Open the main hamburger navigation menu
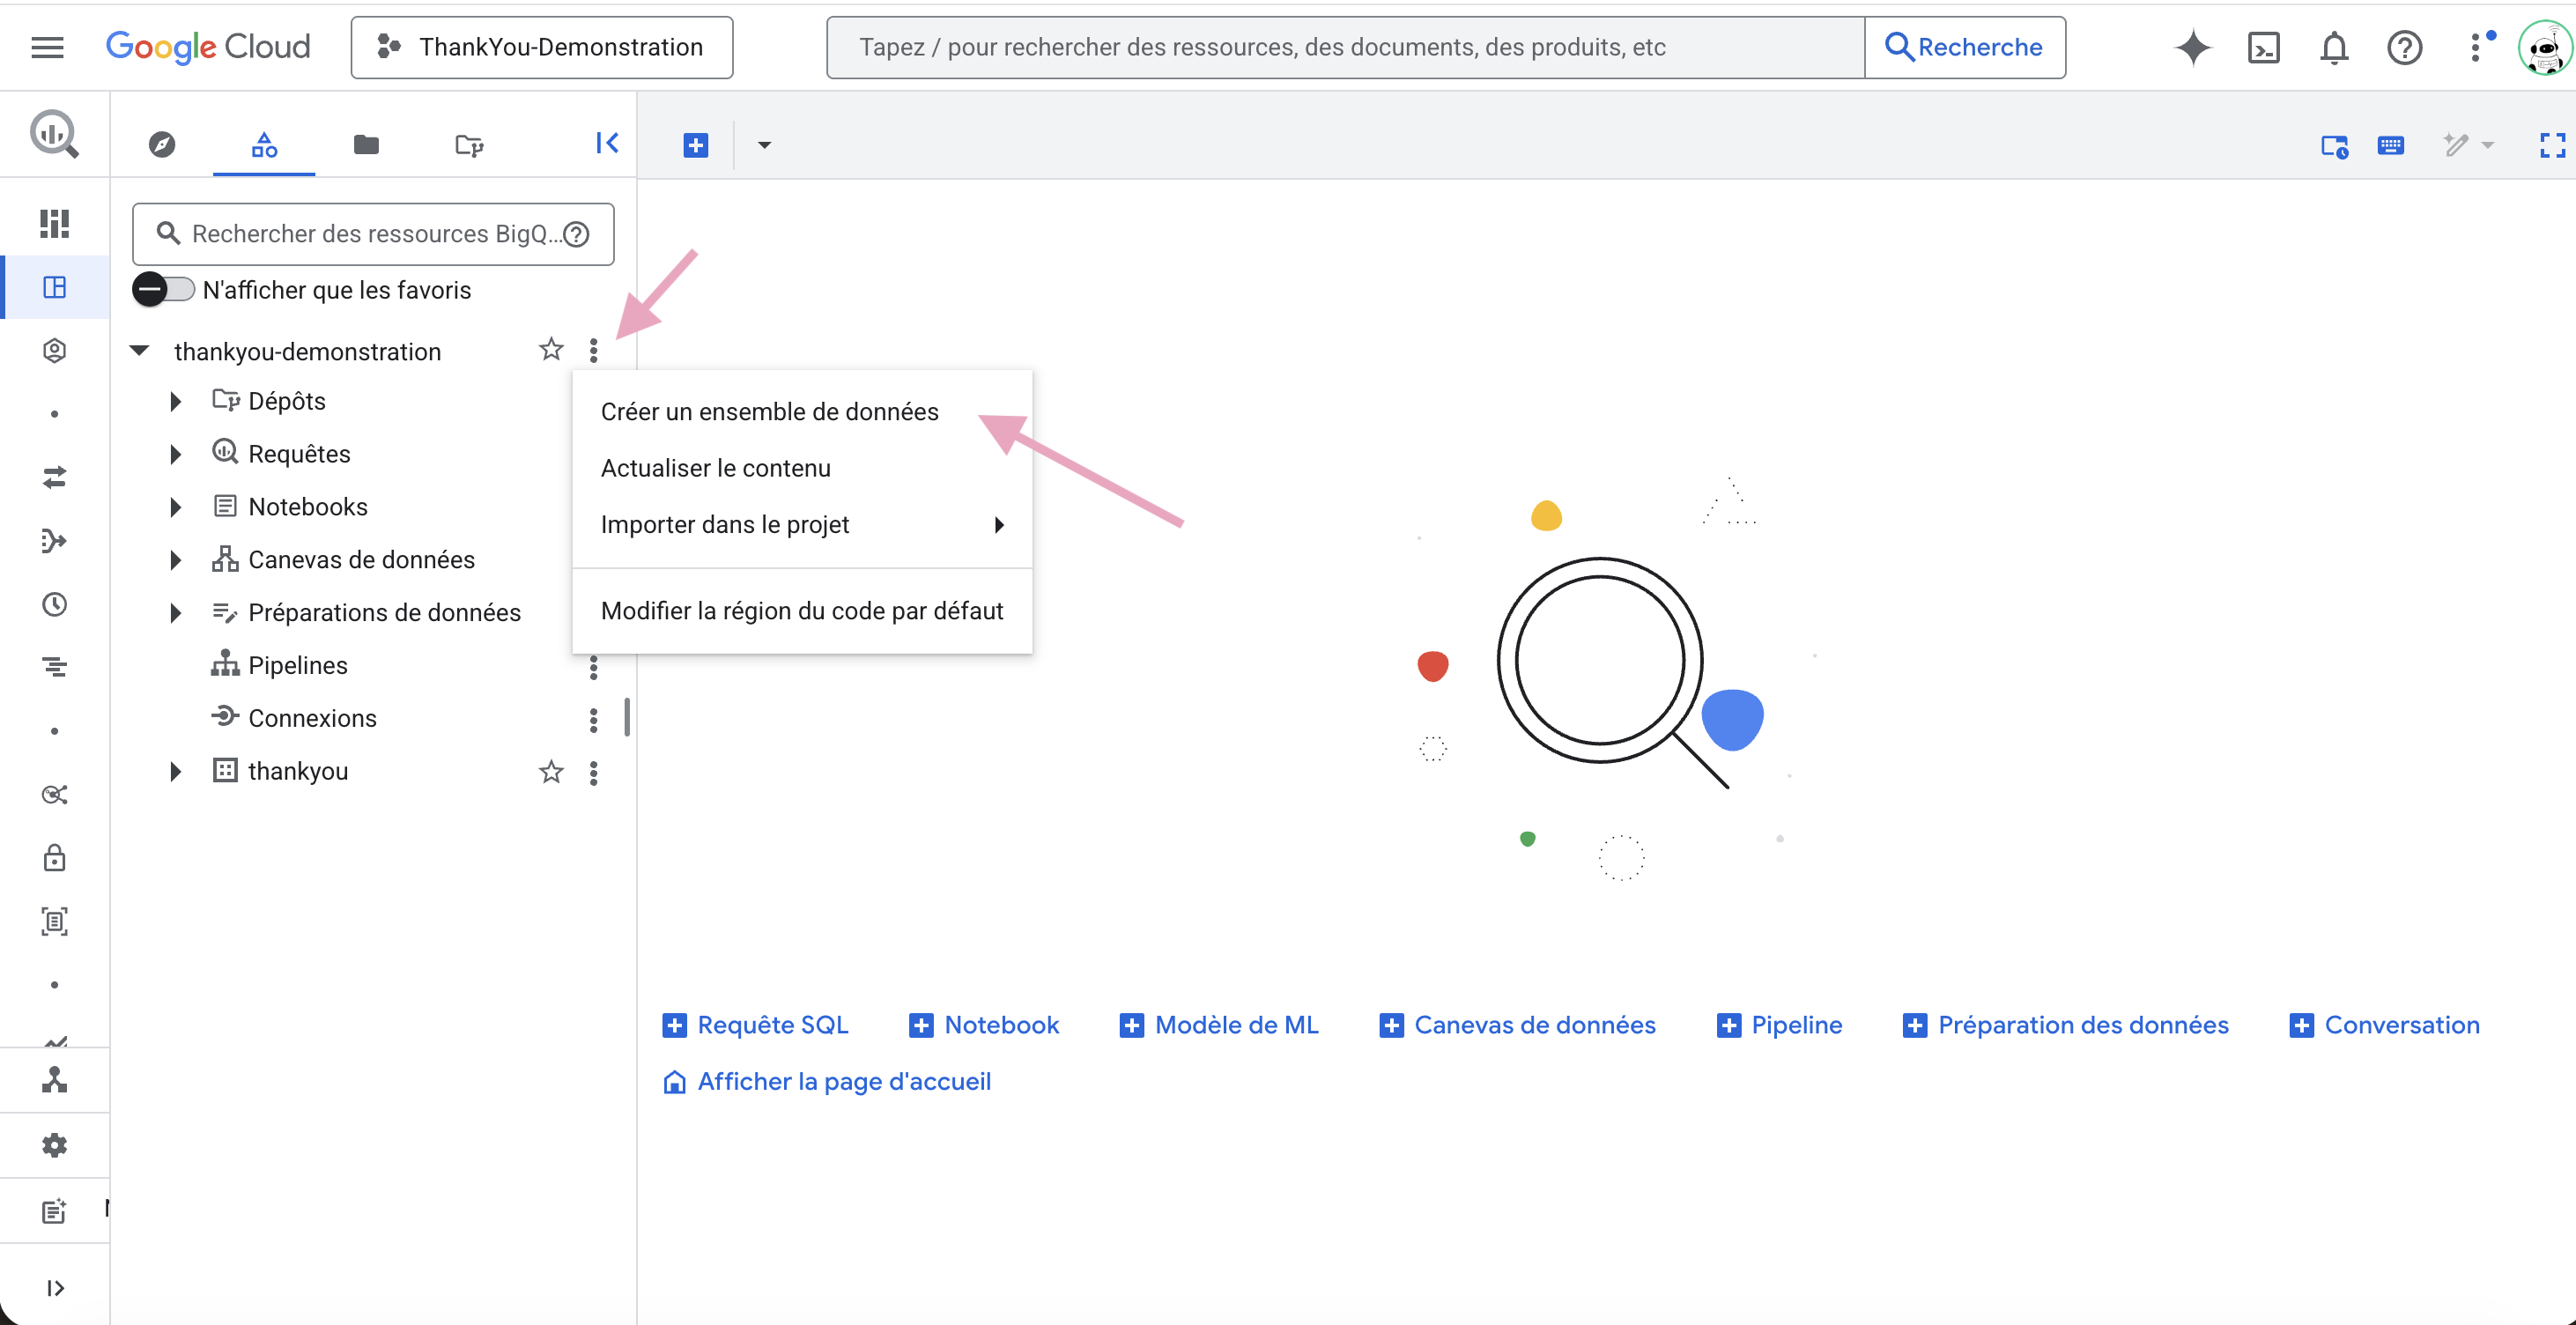The height and width of the screenshot is (1325, 2576). click(x=47, y=47)
